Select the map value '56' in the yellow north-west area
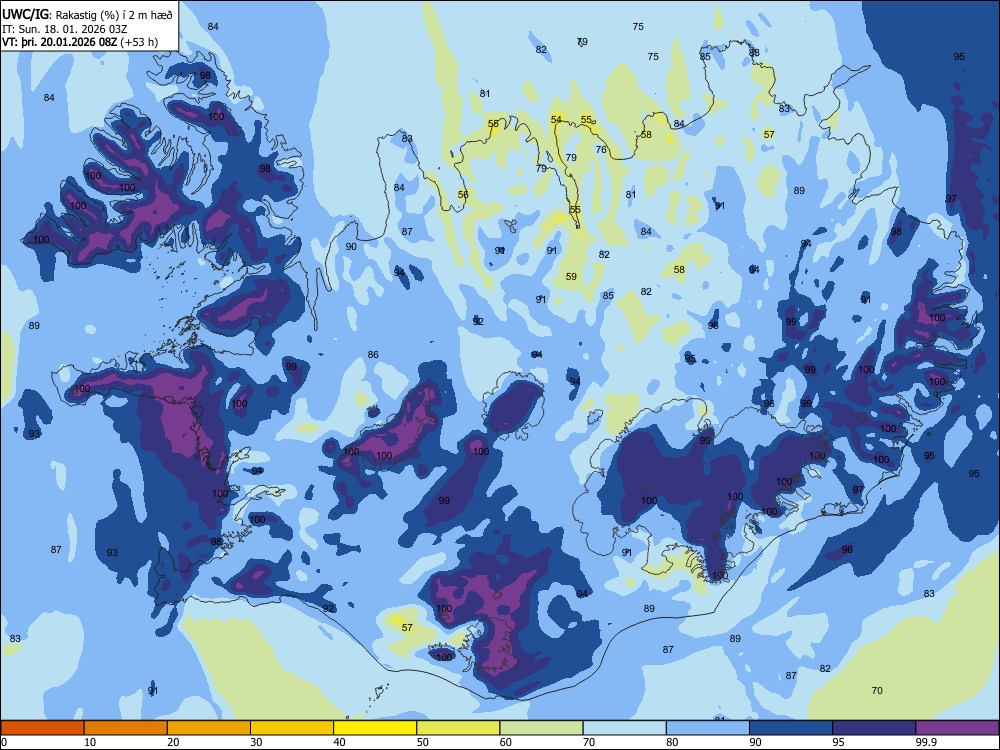 [463, 195]
